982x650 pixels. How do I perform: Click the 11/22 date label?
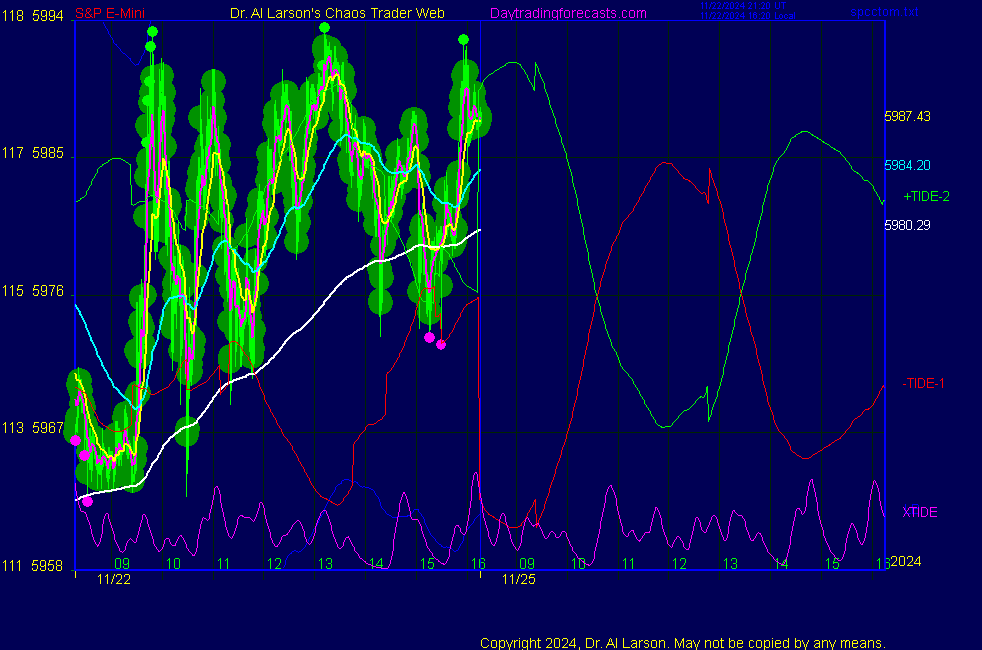click(x=114, y=579)
